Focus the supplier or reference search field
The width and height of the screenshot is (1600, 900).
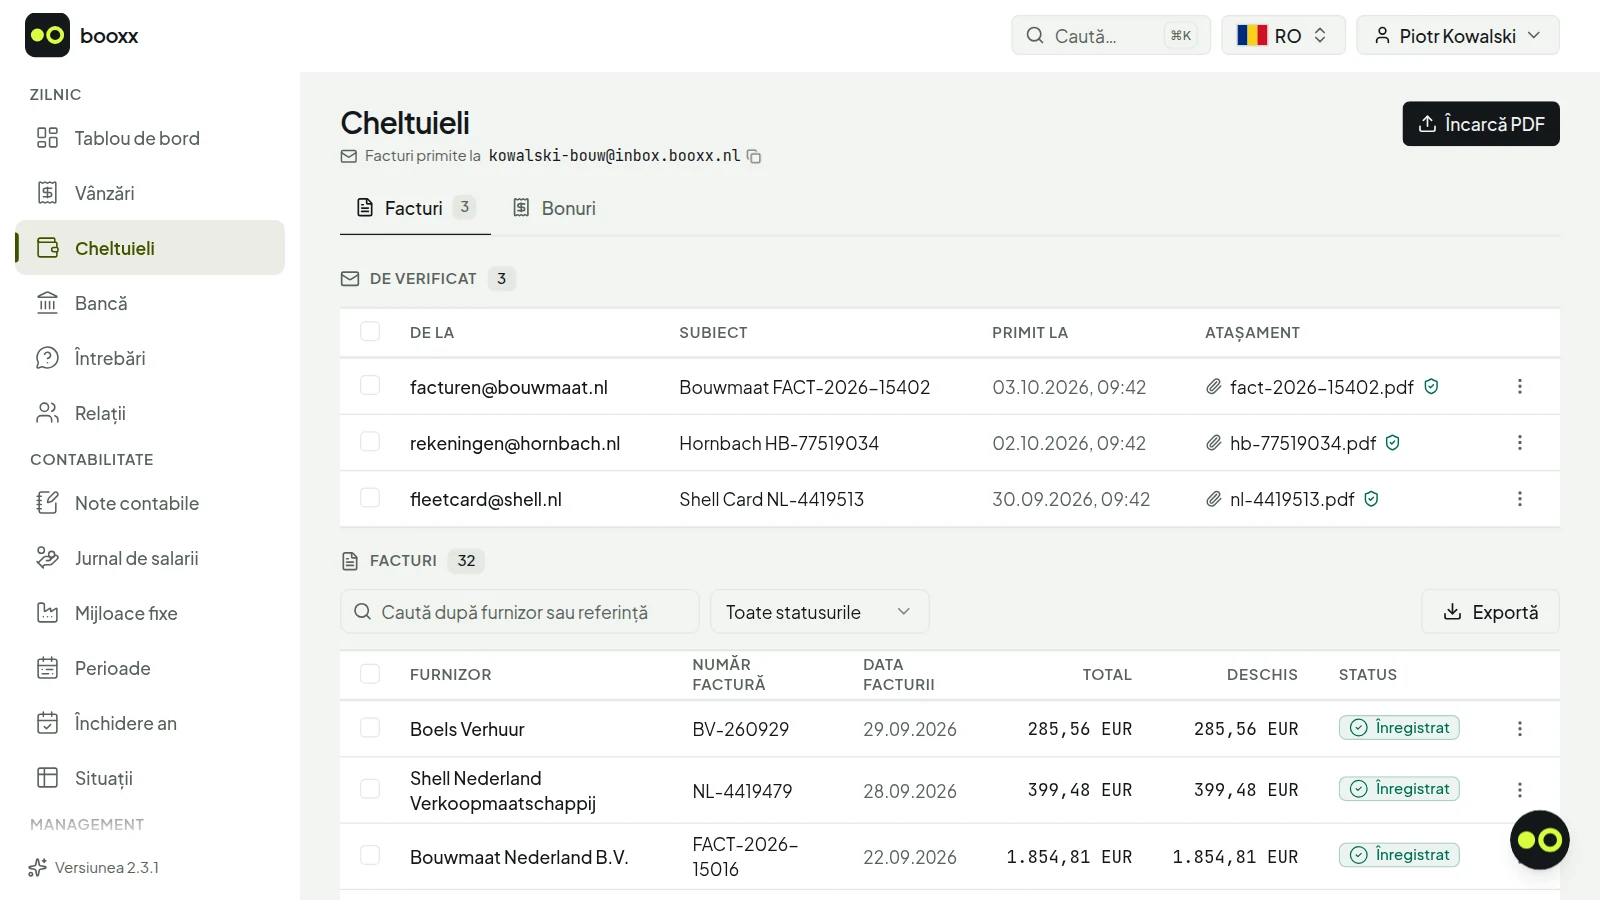[520, 612]
